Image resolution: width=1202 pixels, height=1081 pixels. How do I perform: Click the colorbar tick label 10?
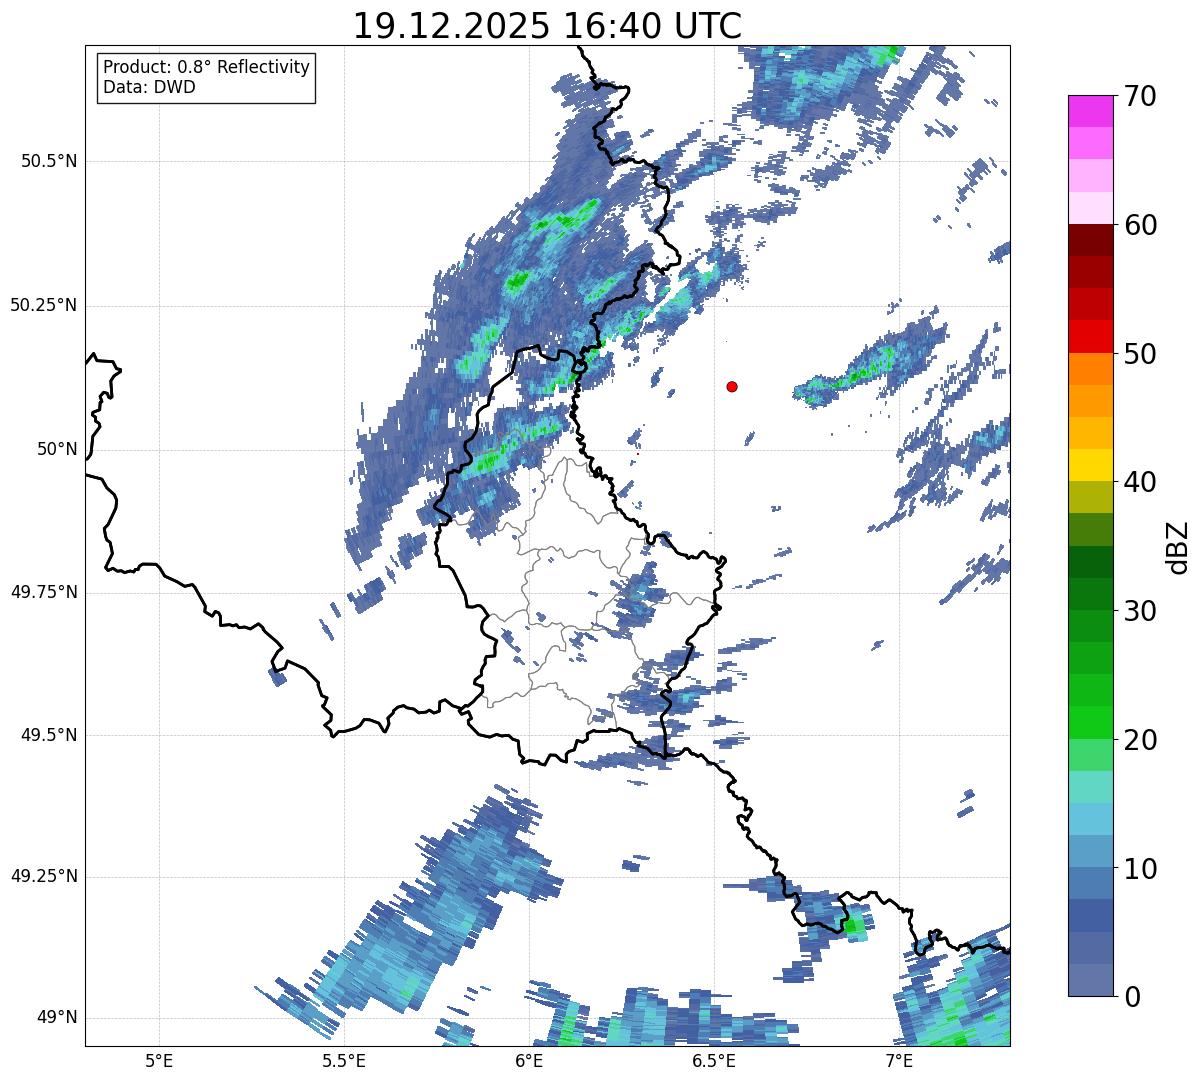click(1140, 868)
